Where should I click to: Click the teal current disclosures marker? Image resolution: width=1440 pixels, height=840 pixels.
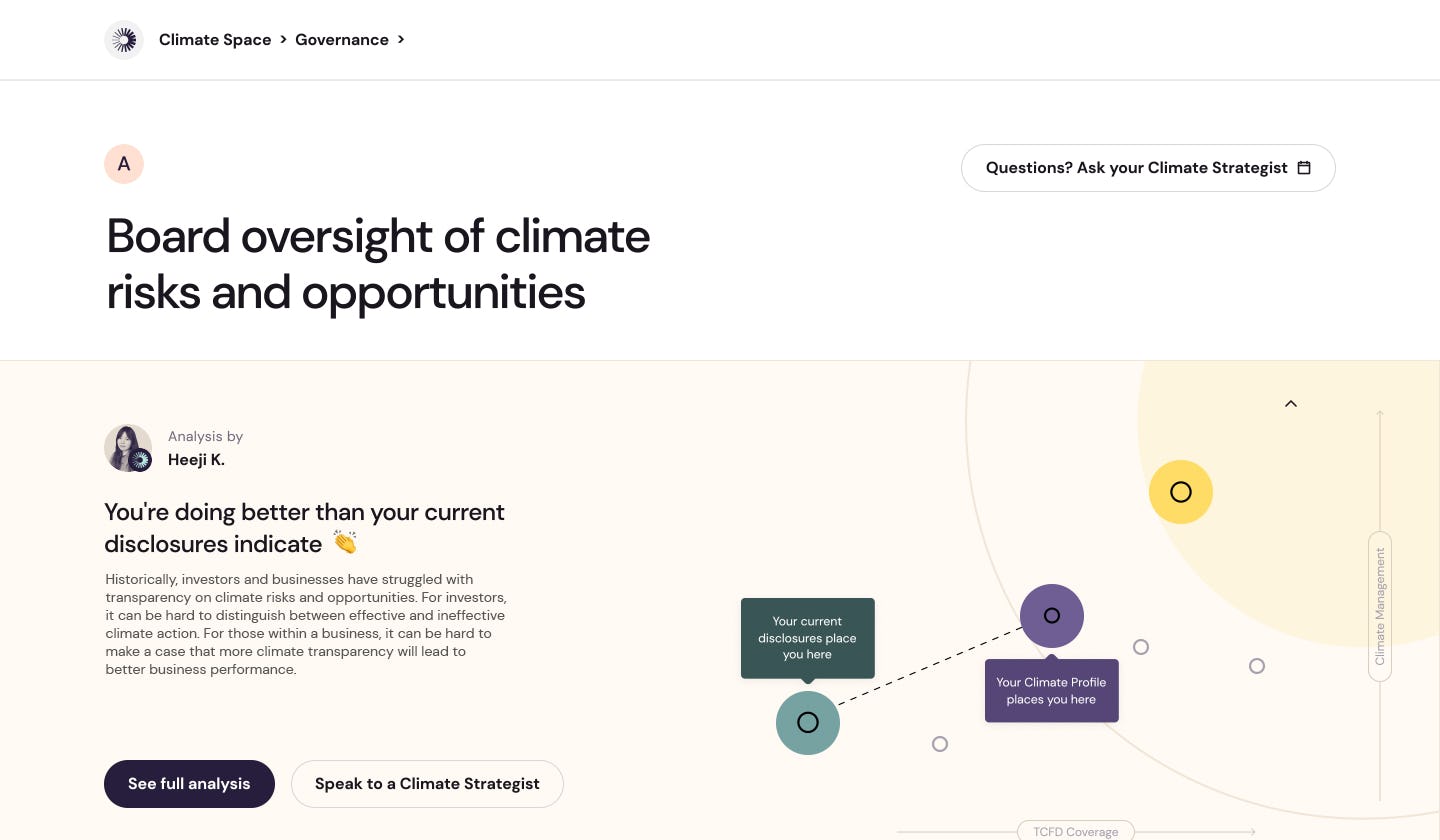point(808,723)
